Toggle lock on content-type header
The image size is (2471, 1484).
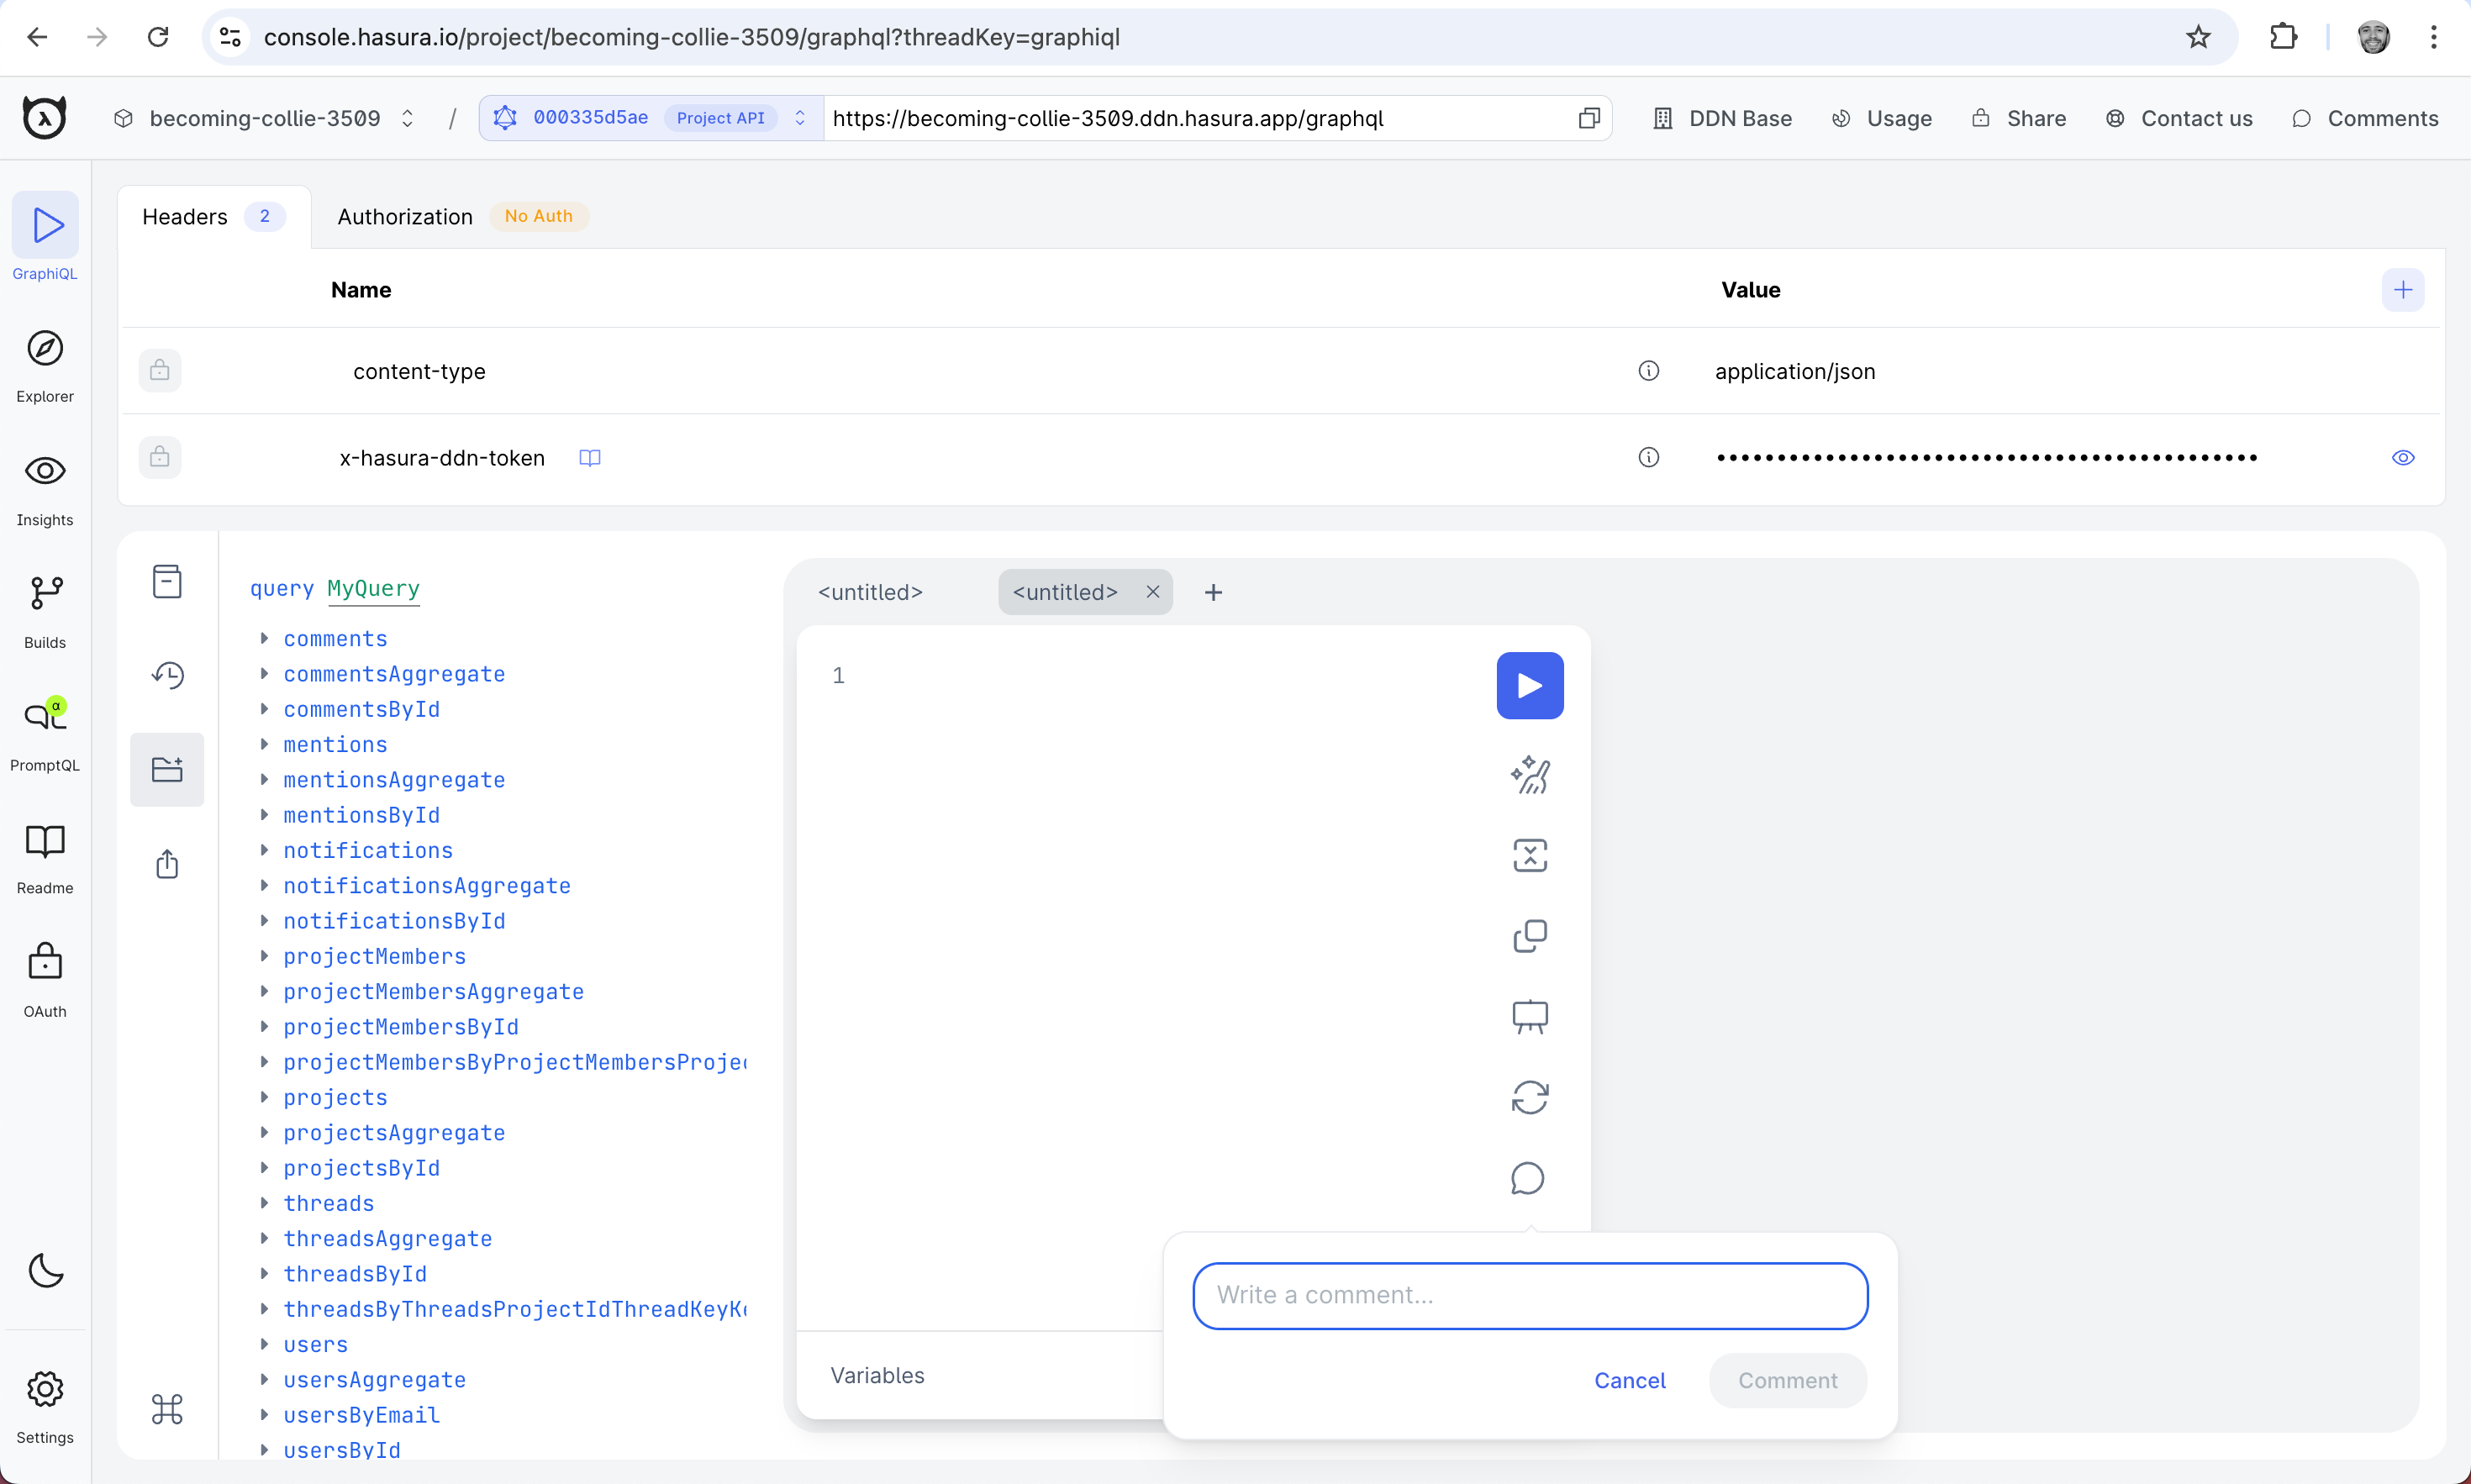(159, 371)
